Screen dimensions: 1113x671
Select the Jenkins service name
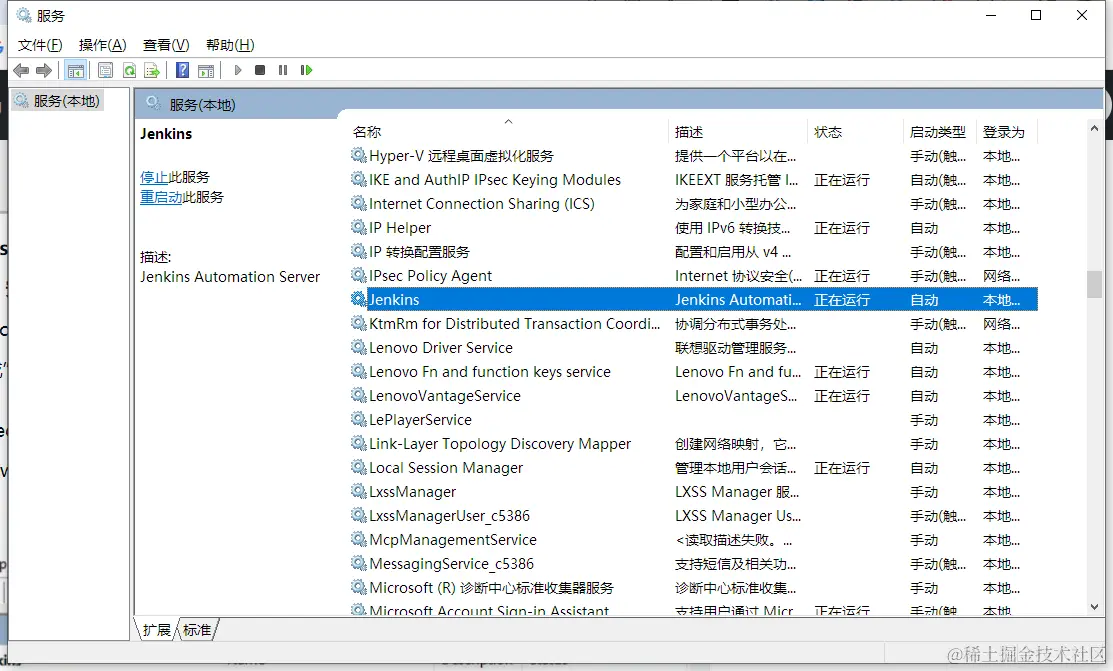click(x=394, y=300)
